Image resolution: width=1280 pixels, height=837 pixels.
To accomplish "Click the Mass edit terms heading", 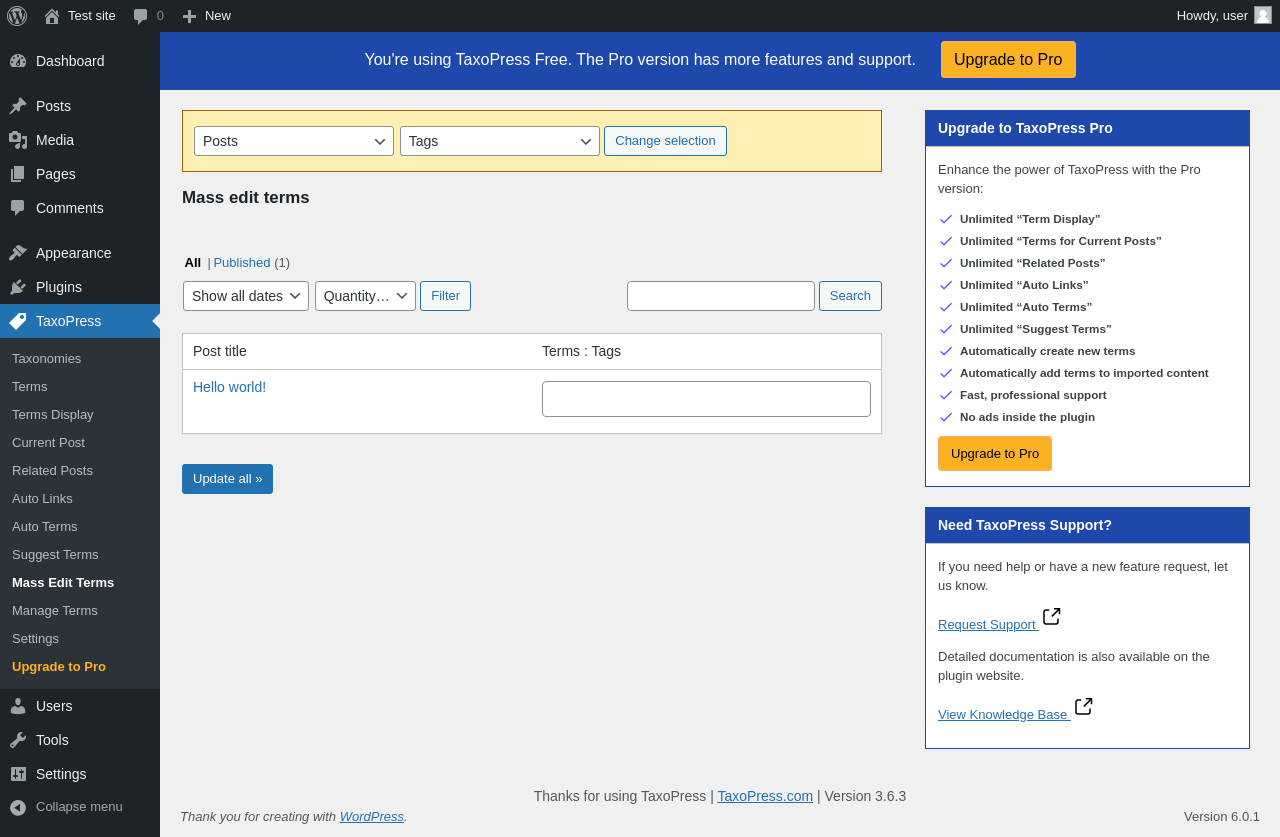I will (x=246, y=198).
